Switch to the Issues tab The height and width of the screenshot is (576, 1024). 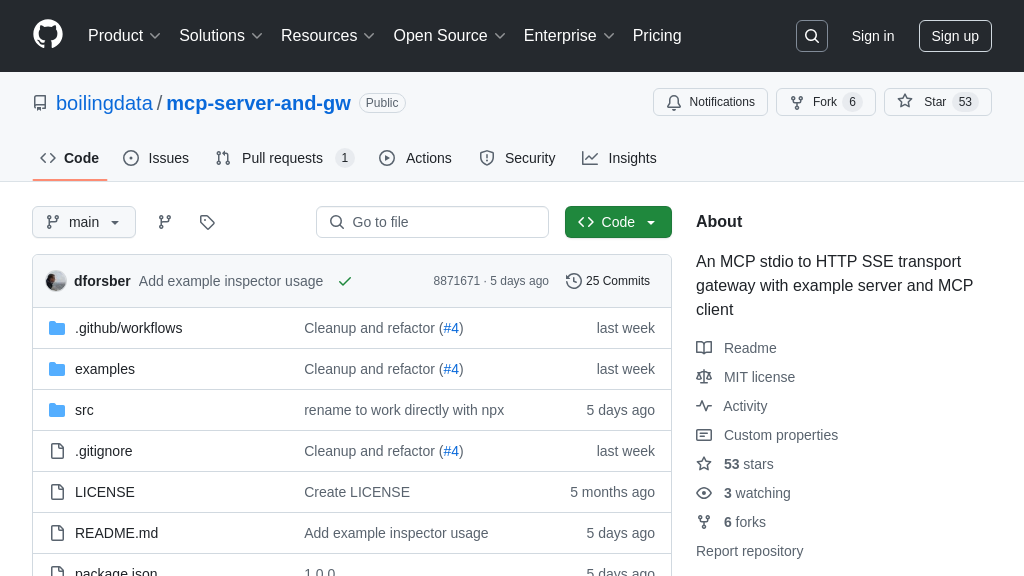(156, 158)
